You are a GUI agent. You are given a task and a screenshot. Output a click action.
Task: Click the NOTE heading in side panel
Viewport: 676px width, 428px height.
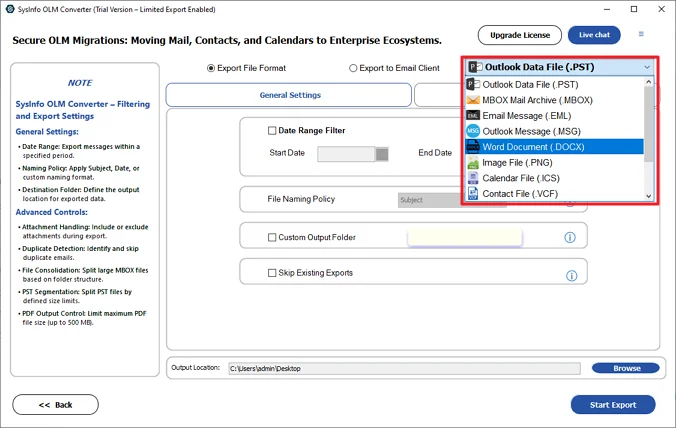pos(80,83)
